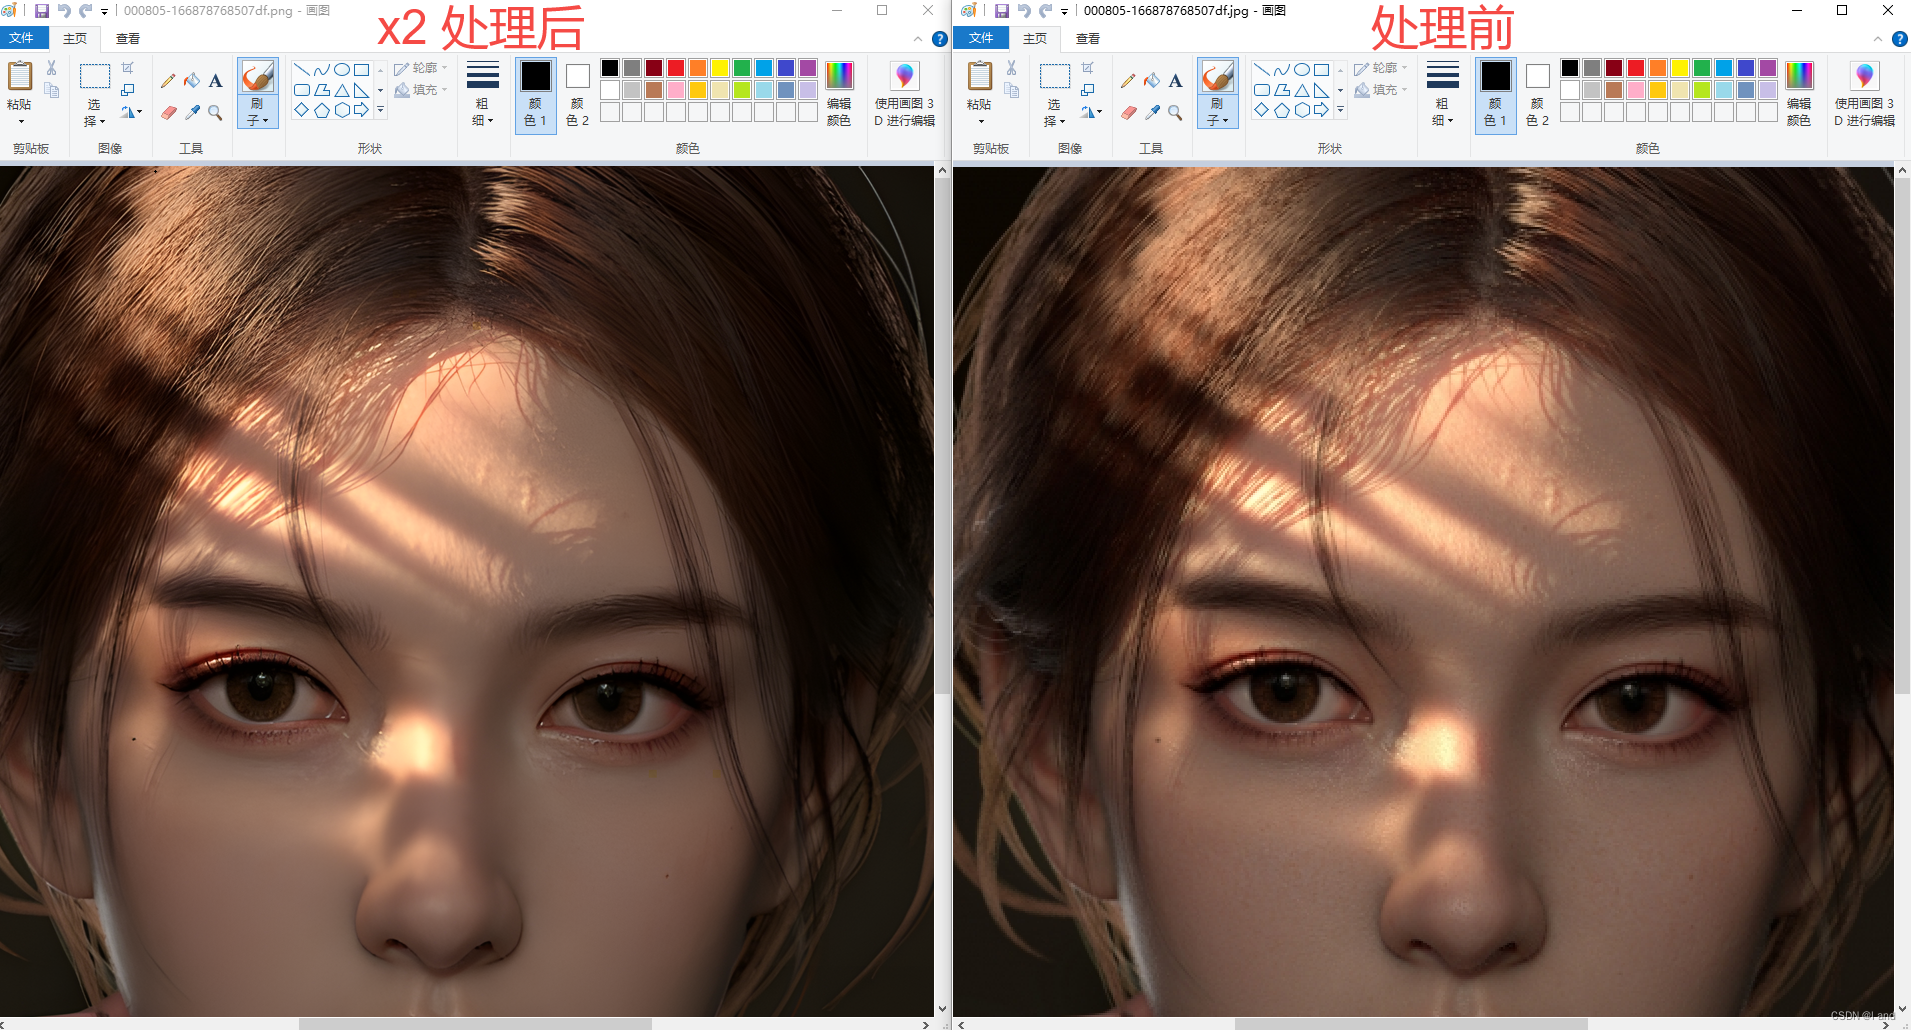Screen dimensions: 1911x1030
Task: Open Size thickness dropdown in right window
Action: (1443, 94)
